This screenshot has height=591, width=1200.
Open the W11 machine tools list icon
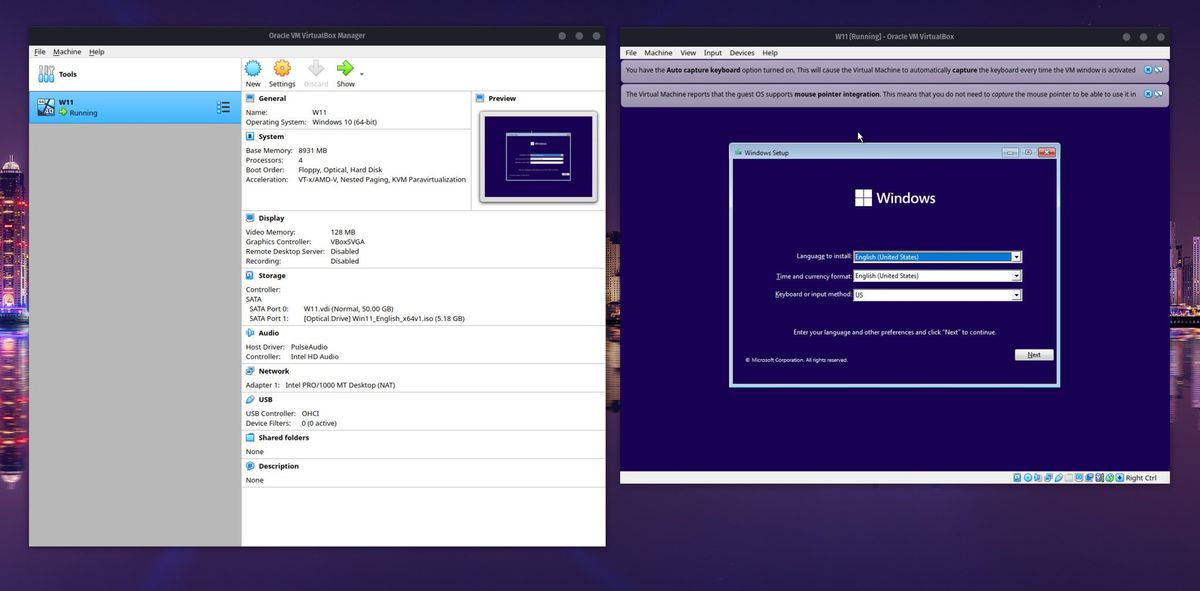coord(224,107)
